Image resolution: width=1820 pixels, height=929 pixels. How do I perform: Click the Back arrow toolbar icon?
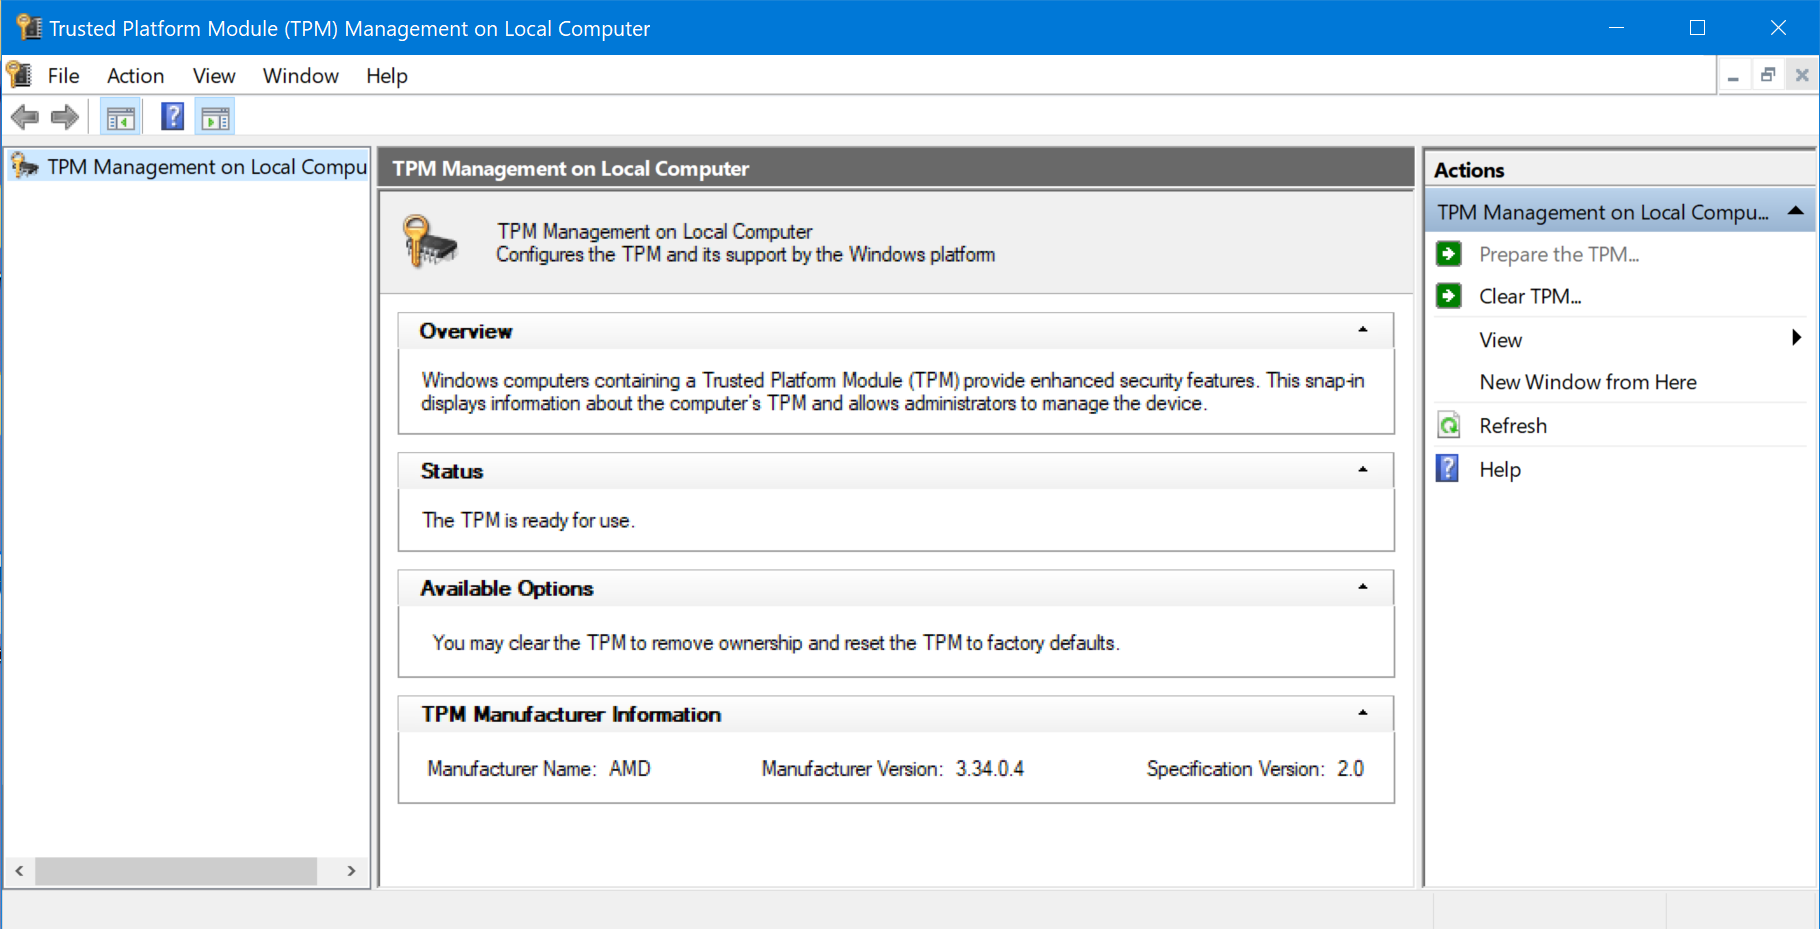24,118
